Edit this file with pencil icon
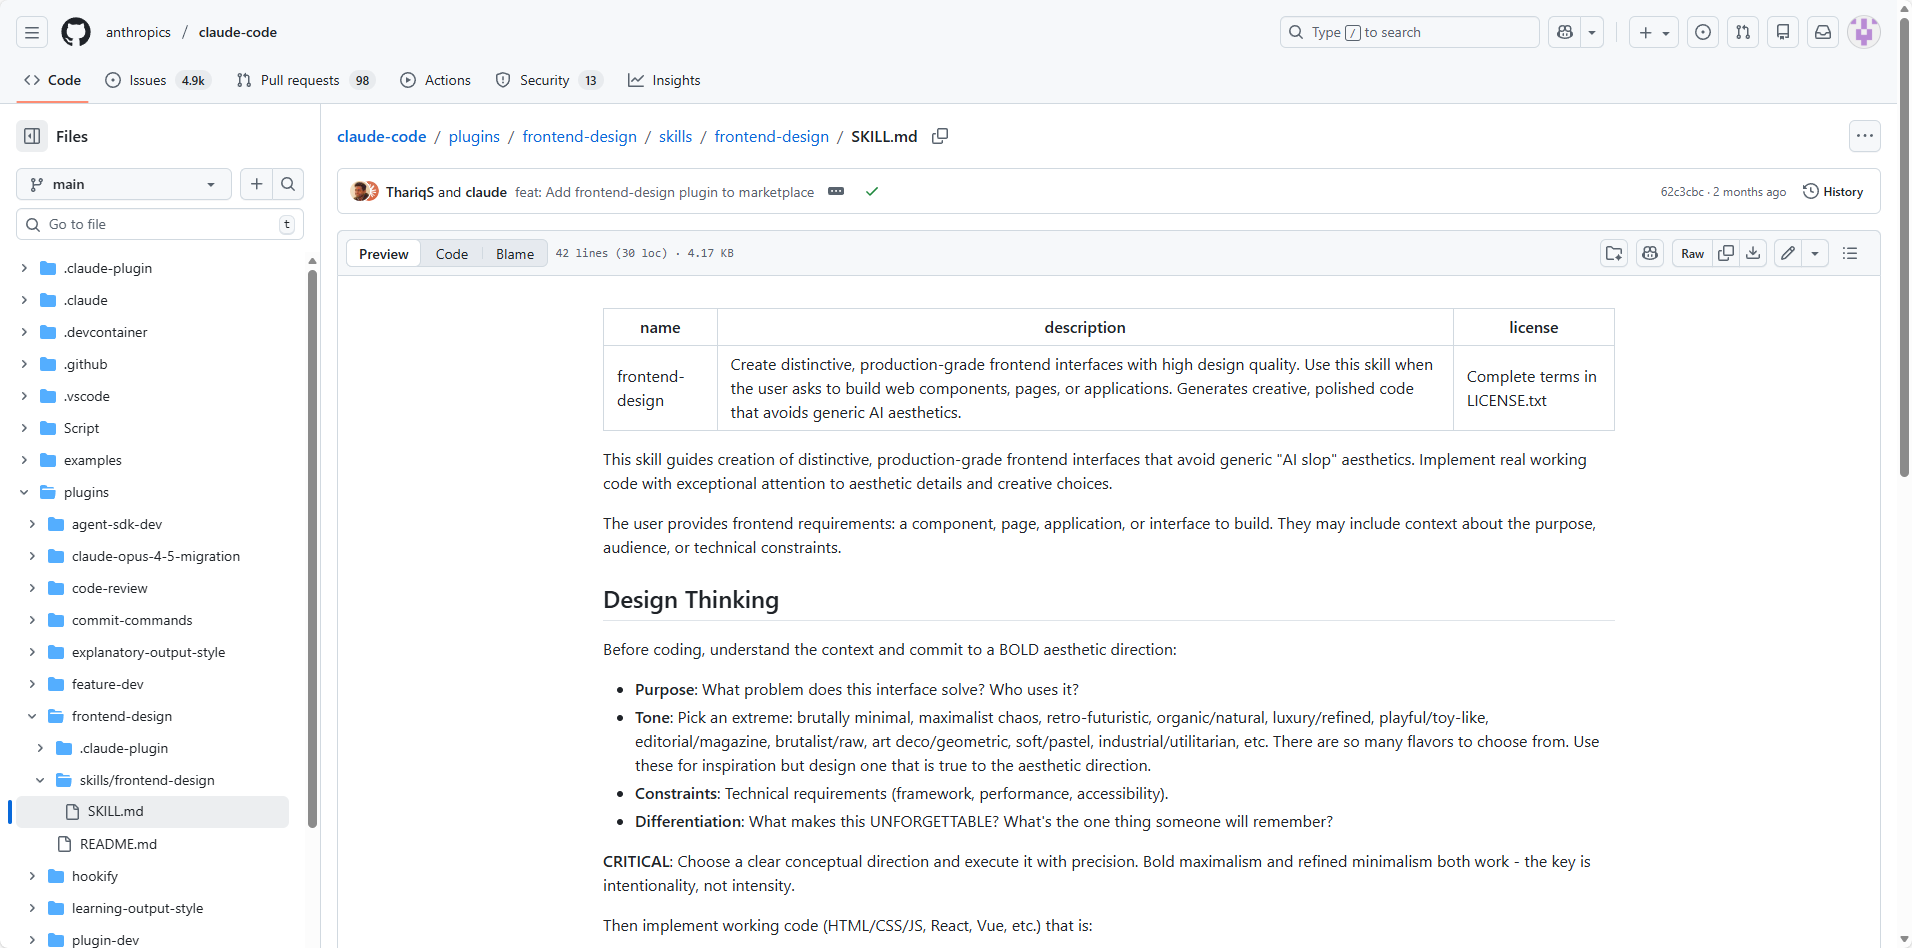1912x948 pixels. 1788,254
